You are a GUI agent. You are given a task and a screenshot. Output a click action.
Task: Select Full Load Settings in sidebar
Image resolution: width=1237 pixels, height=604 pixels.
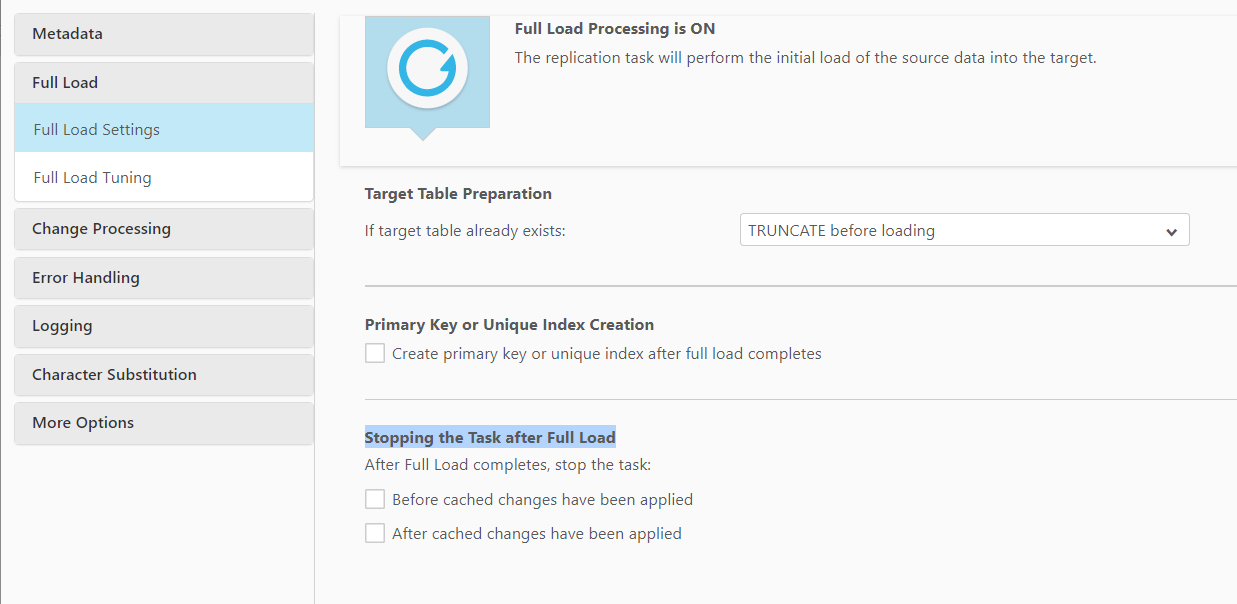pos(164,130)
